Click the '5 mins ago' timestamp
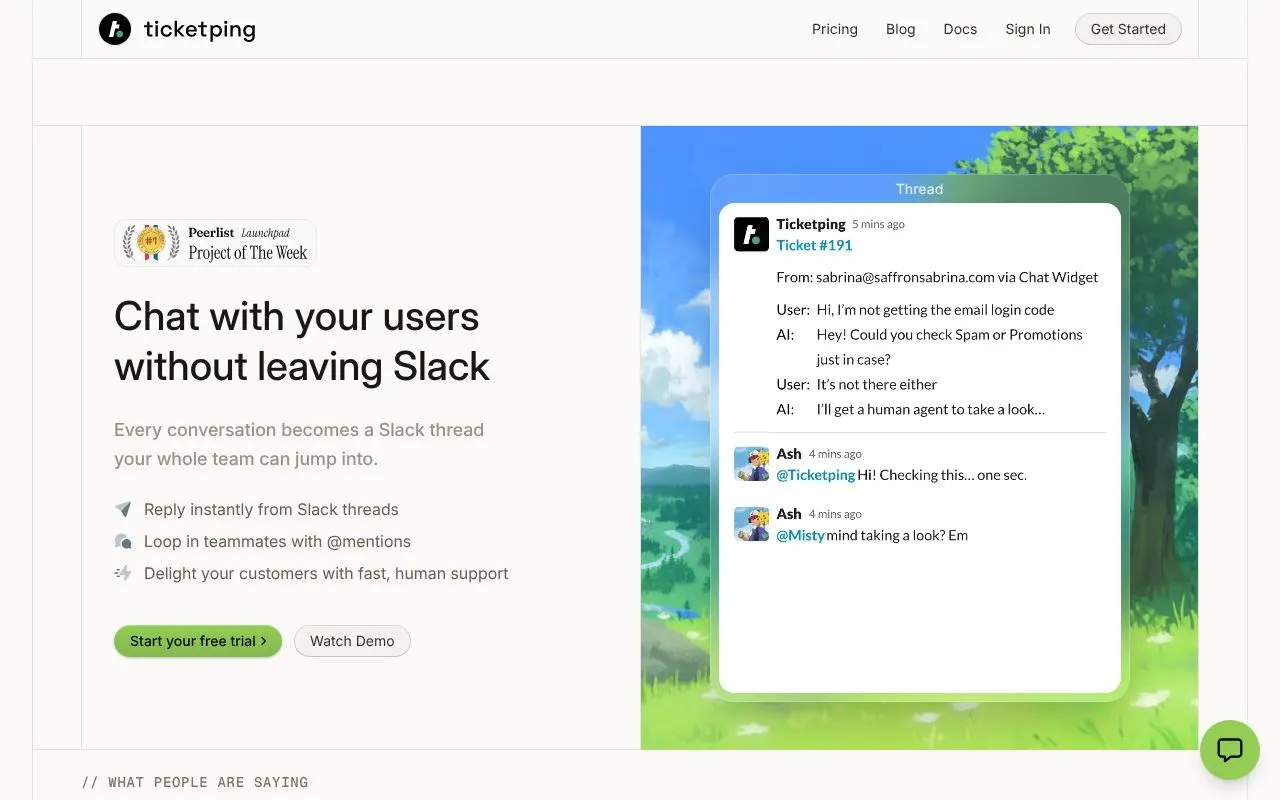 point(878,225)
